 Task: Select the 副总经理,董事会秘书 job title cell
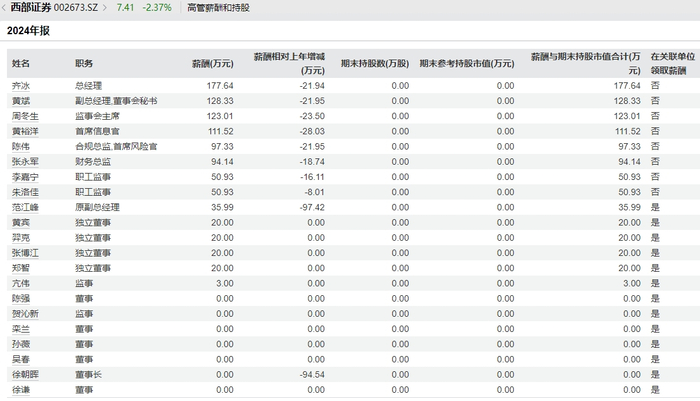[x=116, y=101]
